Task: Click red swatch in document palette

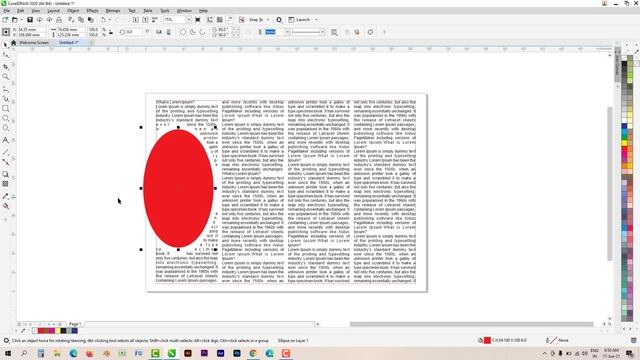Action: coord(41,331)
